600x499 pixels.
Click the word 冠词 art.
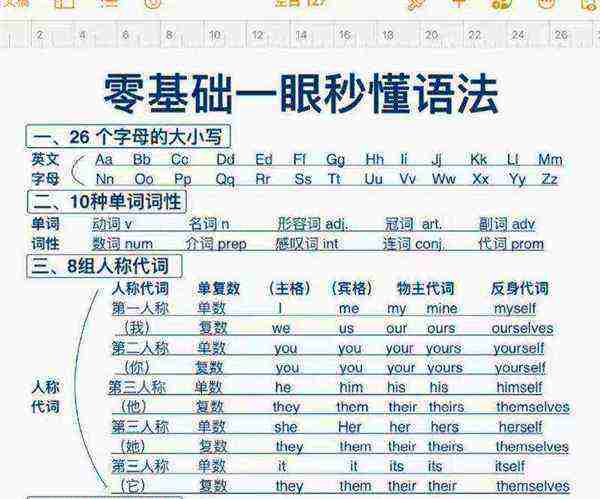(414, 224)
